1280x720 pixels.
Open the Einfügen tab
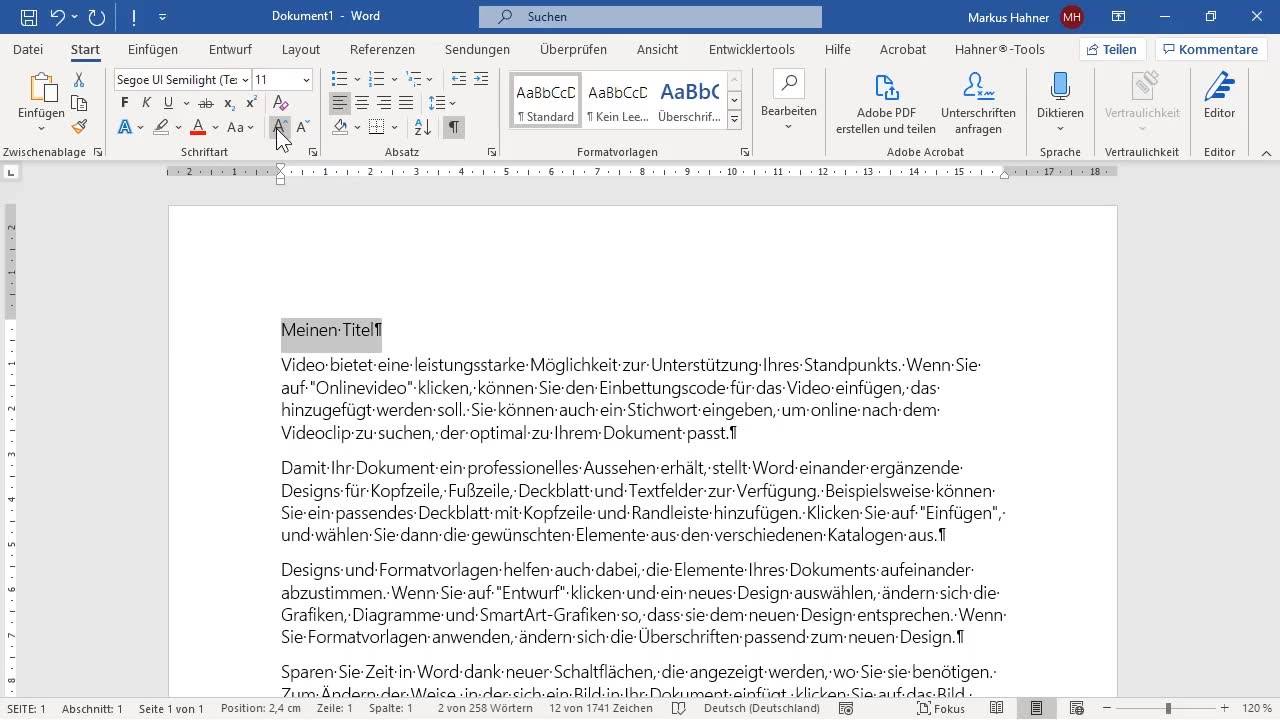153,49
